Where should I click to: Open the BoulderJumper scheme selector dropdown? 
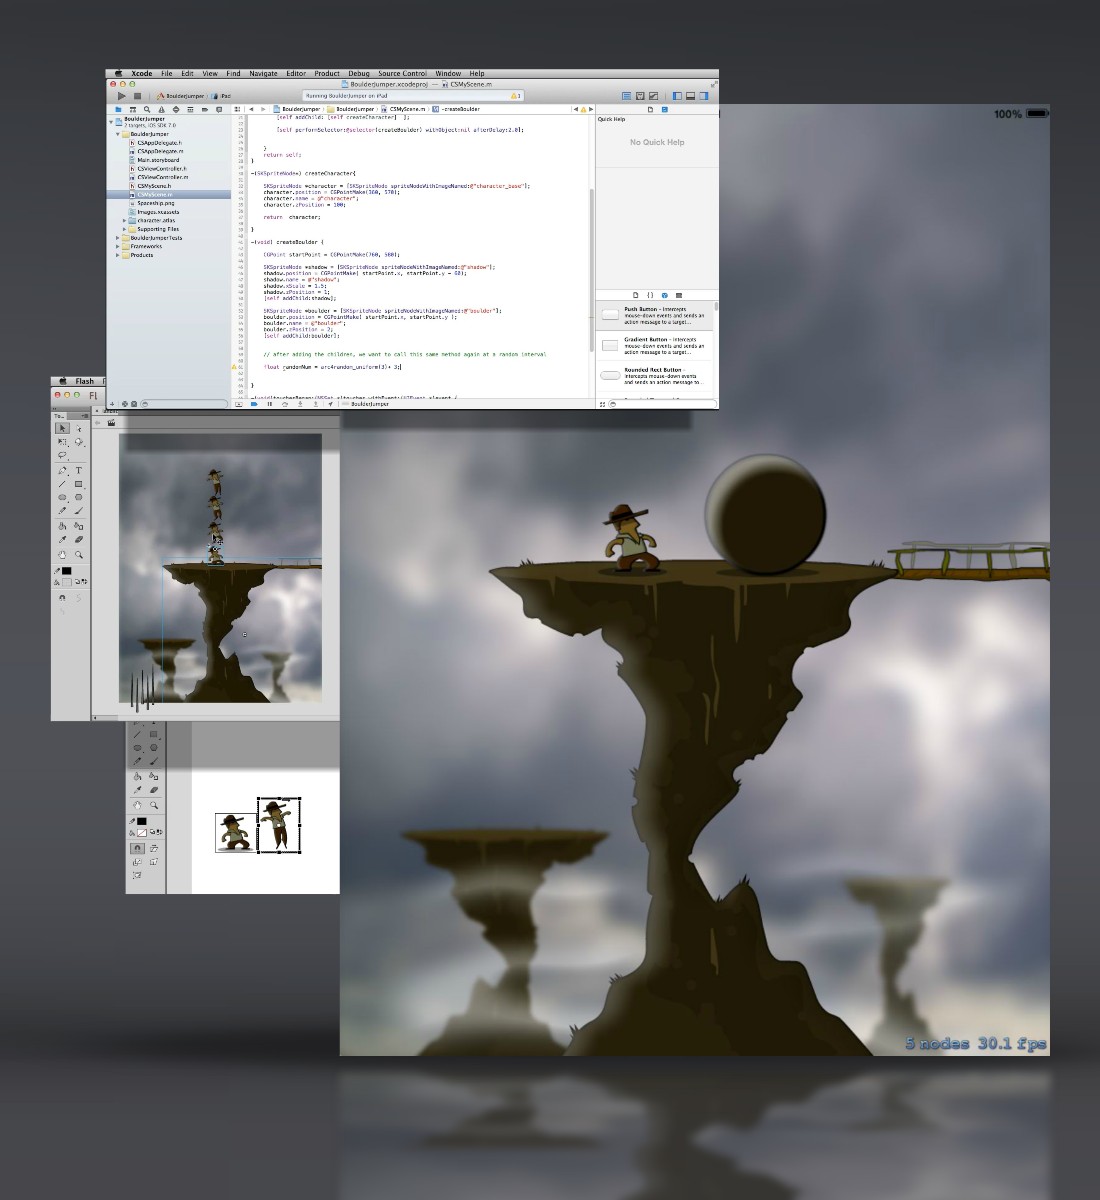(181, 96)
